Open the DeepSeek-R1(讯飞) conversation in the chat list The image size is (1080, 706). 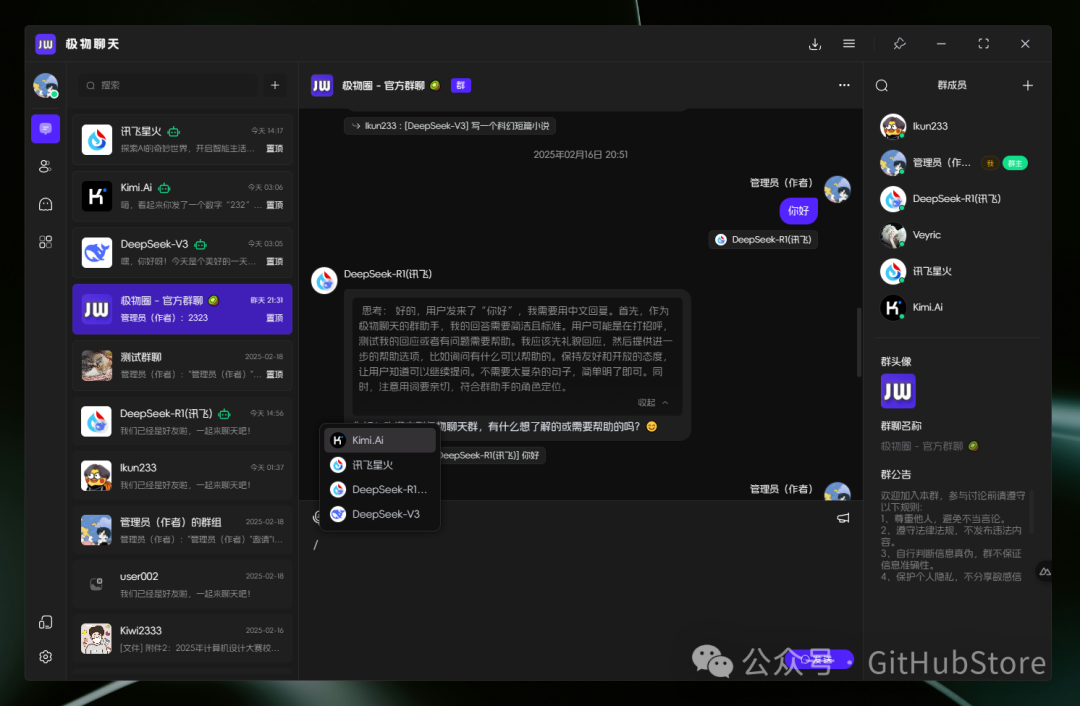tap(183, 422)
